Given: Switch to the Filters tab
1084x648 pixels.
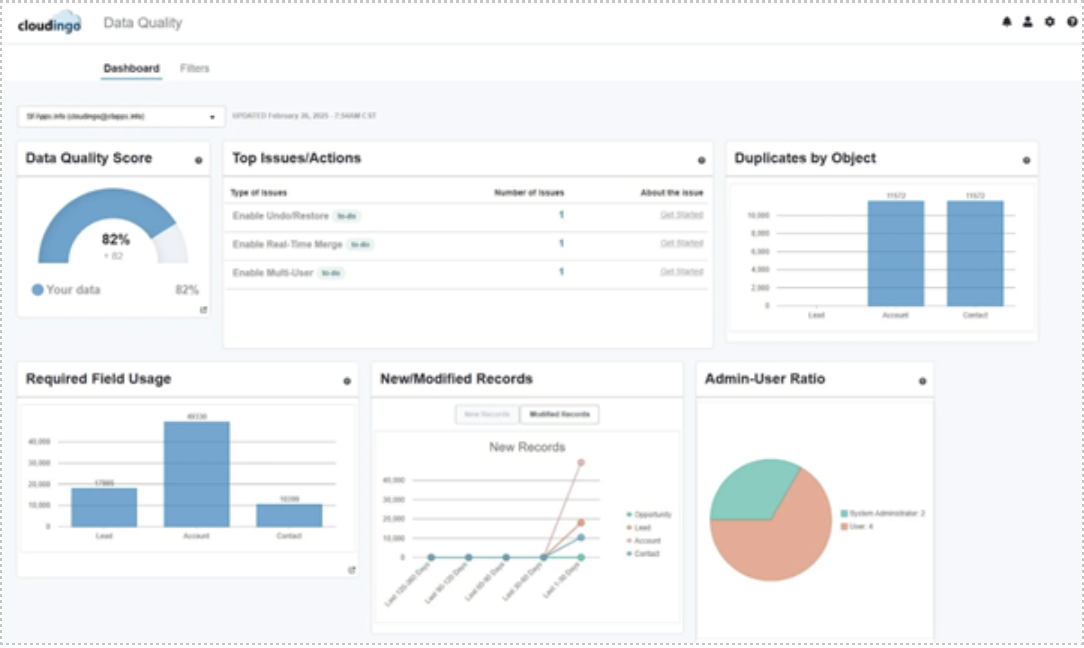Looking at the screenshot, I should coord(194,69).
